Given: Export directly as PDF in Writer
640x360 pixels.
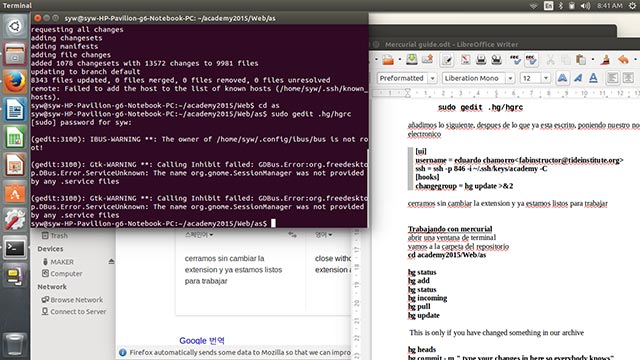Looking at the screenshot, I should pyautogui.click(x=465, y=60).
